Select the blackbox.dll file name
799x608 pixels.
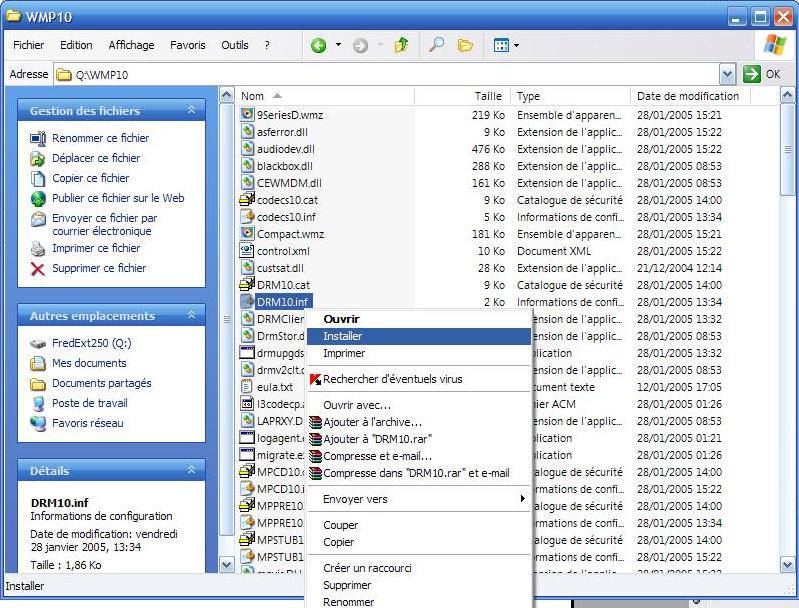284,166
